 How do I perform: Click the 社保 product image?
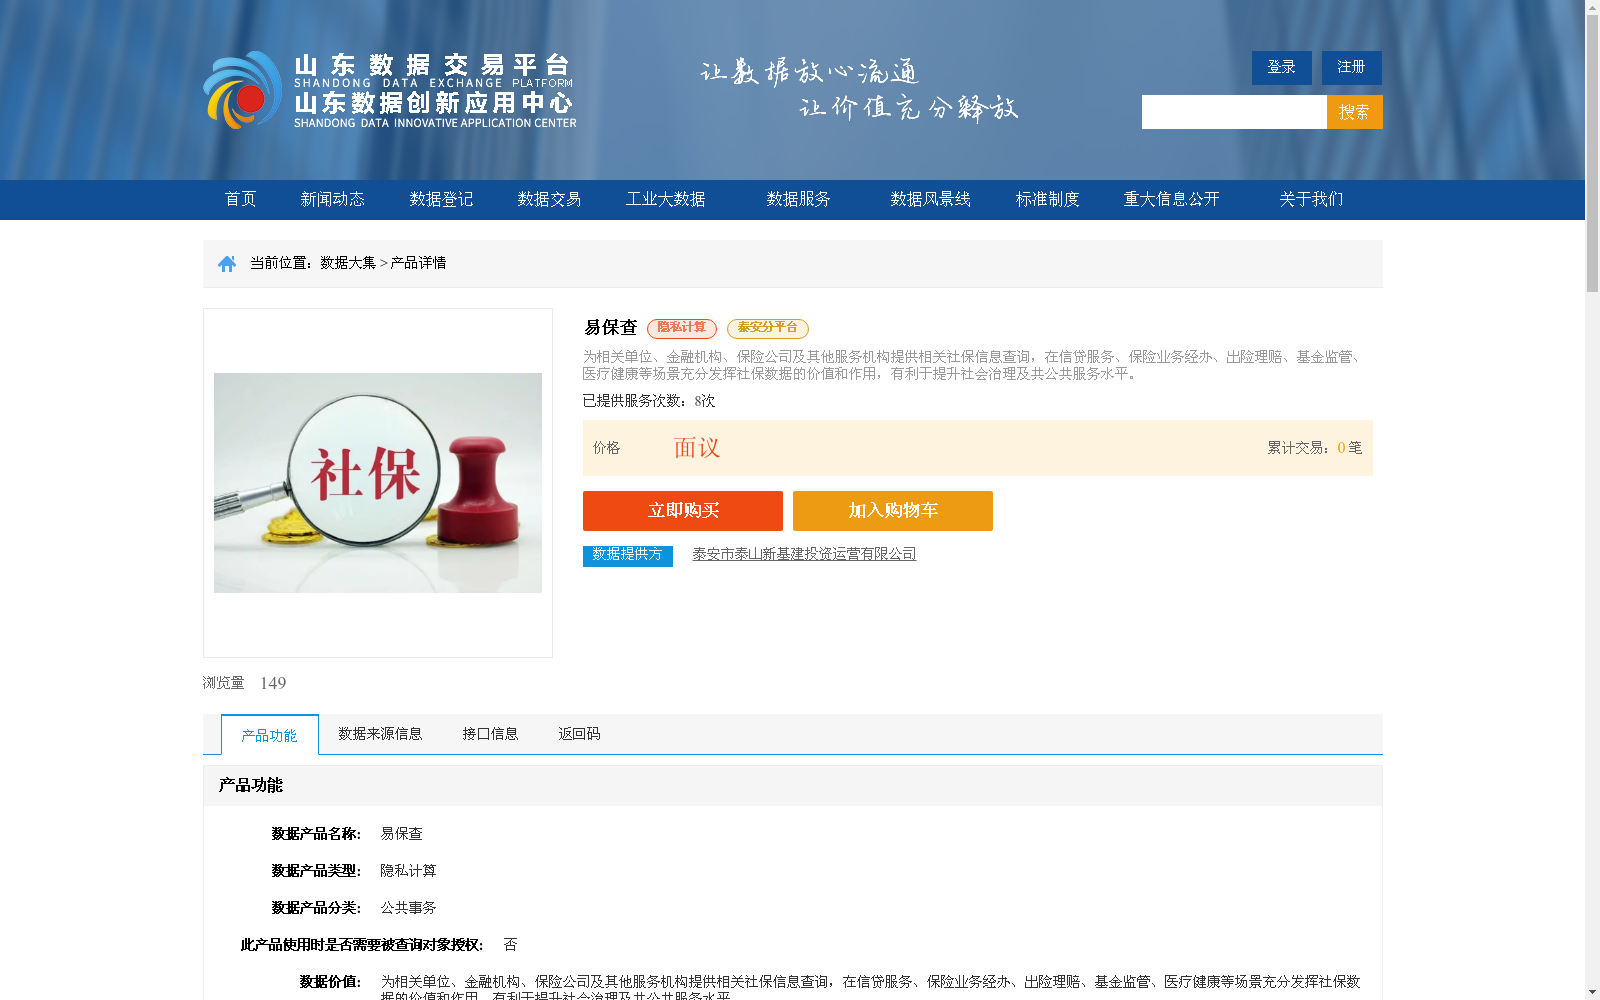point(378,483)
